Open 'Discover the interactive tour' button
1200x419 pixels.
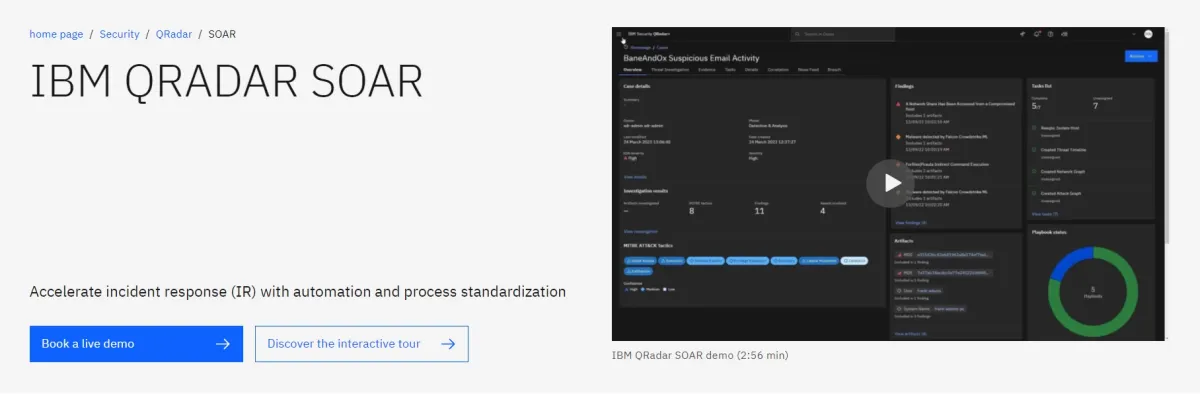tap(362, 344)
